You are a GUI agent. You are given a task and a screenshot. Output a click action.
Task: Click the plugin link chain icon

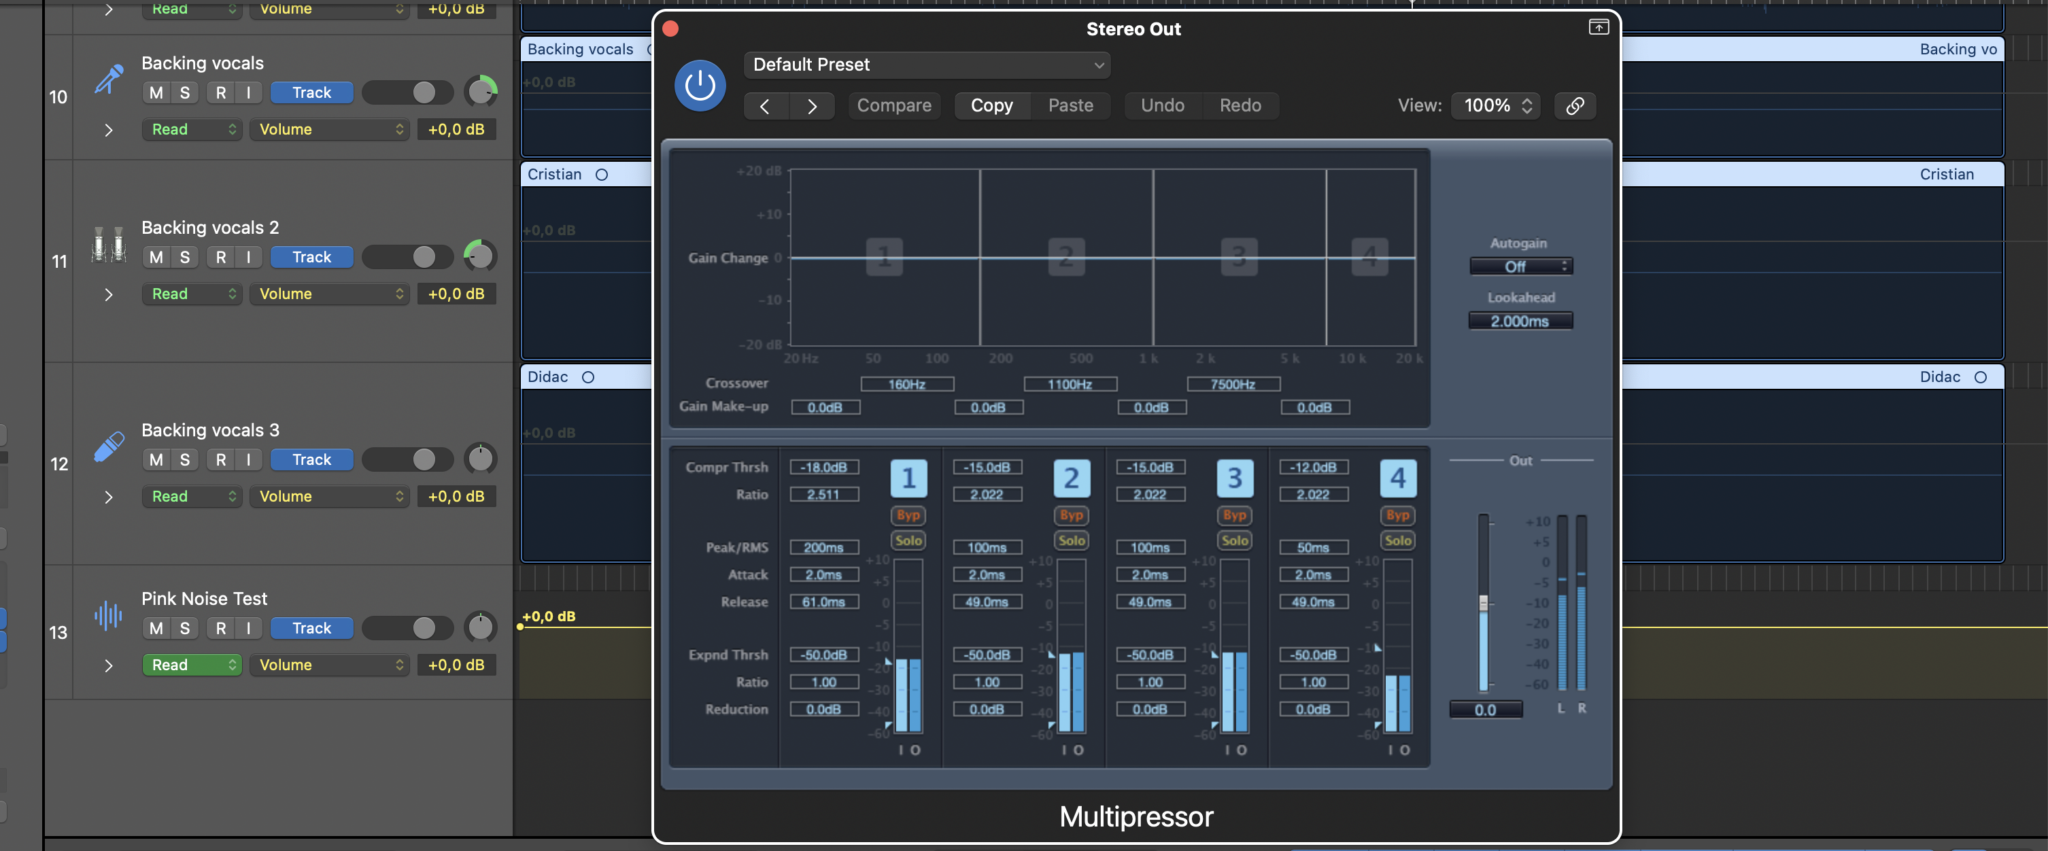1574,106
